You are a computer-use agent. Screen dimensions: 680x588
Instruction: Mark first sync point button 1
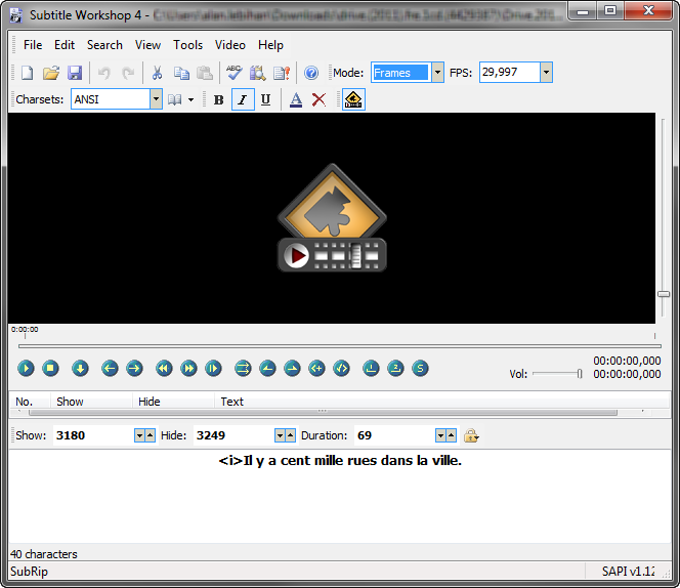(371, 369)
